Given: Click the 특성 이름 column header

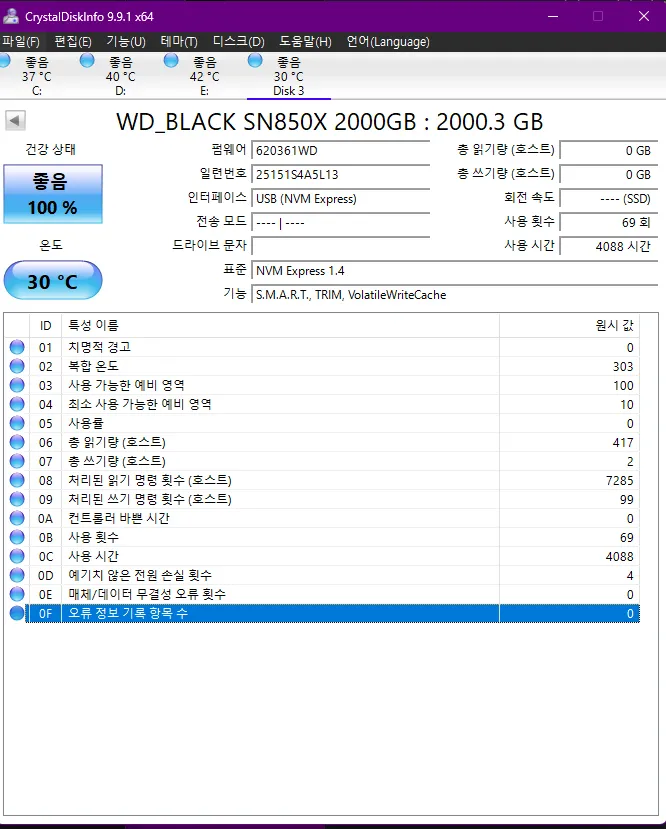Looking at the screenshot, I should [x=280, y=326].
